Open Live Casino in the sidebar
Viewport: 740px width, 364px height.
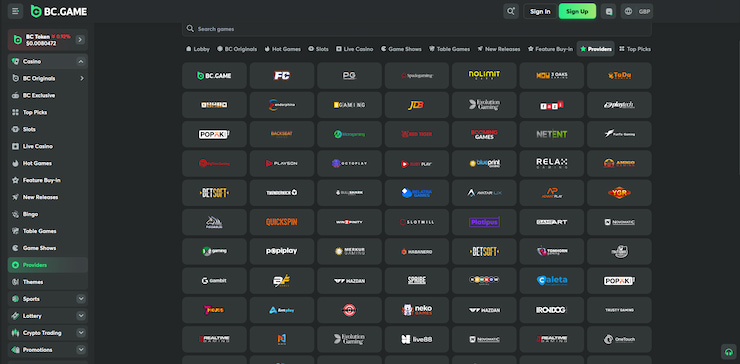coord(48,146)
